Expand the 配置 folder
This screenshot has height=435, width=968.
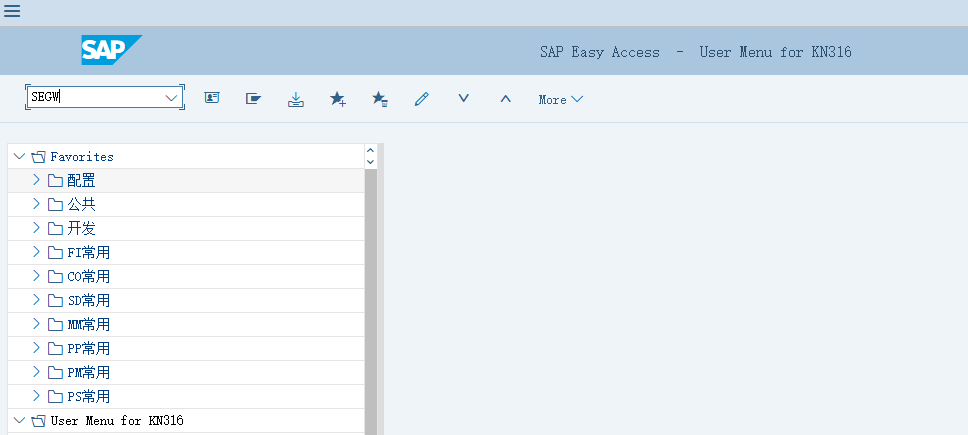pyautogui.click(x=36, y=180)
